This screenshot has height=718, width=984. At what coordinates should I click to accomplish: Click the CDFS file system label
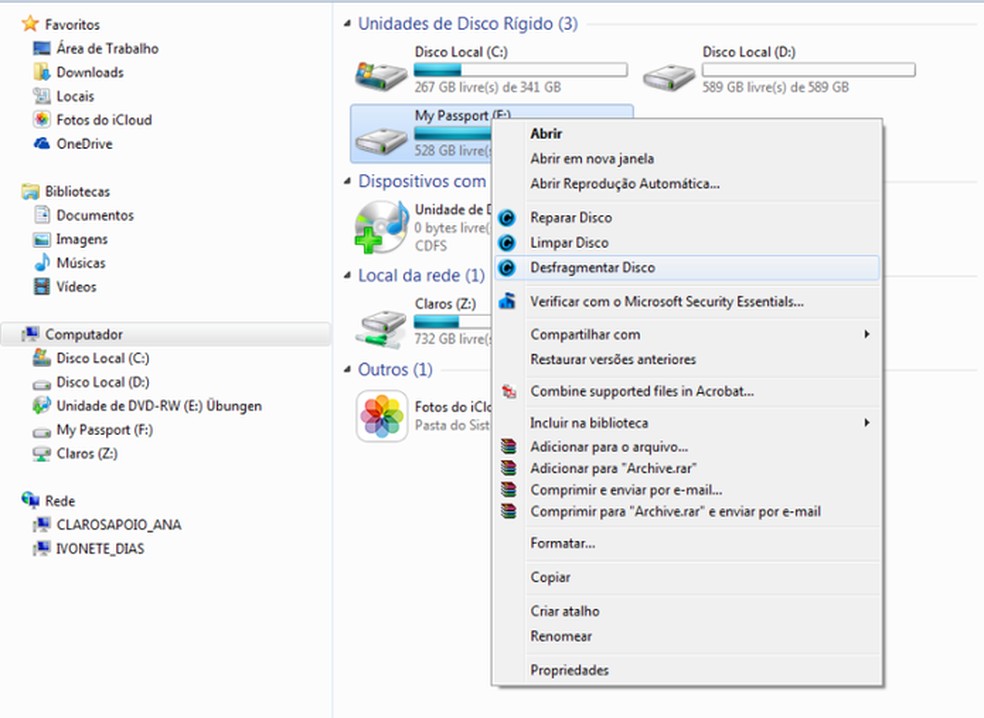click(x=431, y=245)
